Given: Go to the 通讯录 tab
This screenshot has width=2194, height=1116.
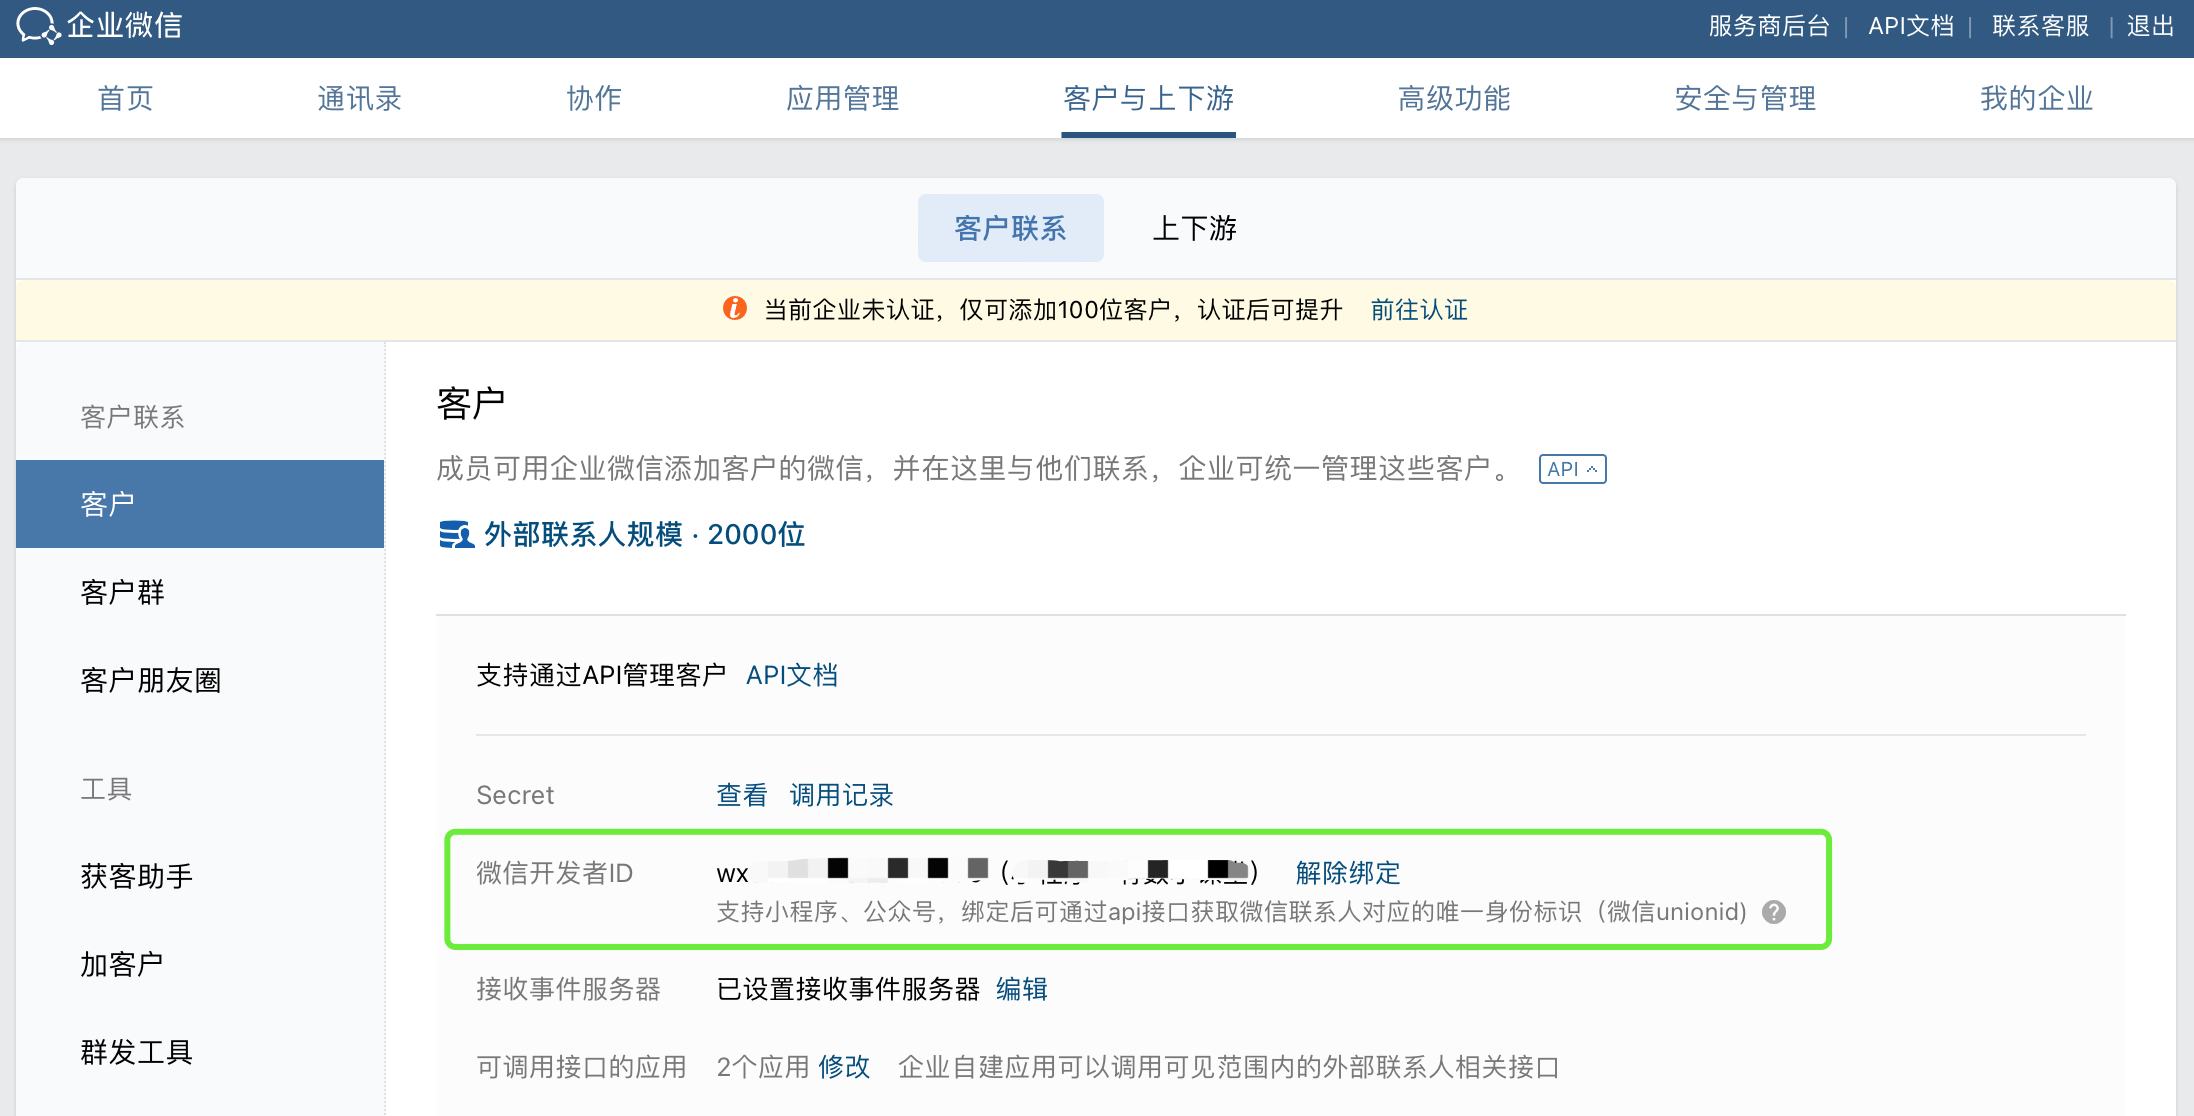Looking at the screenshot, I should (x=359, y=98).
